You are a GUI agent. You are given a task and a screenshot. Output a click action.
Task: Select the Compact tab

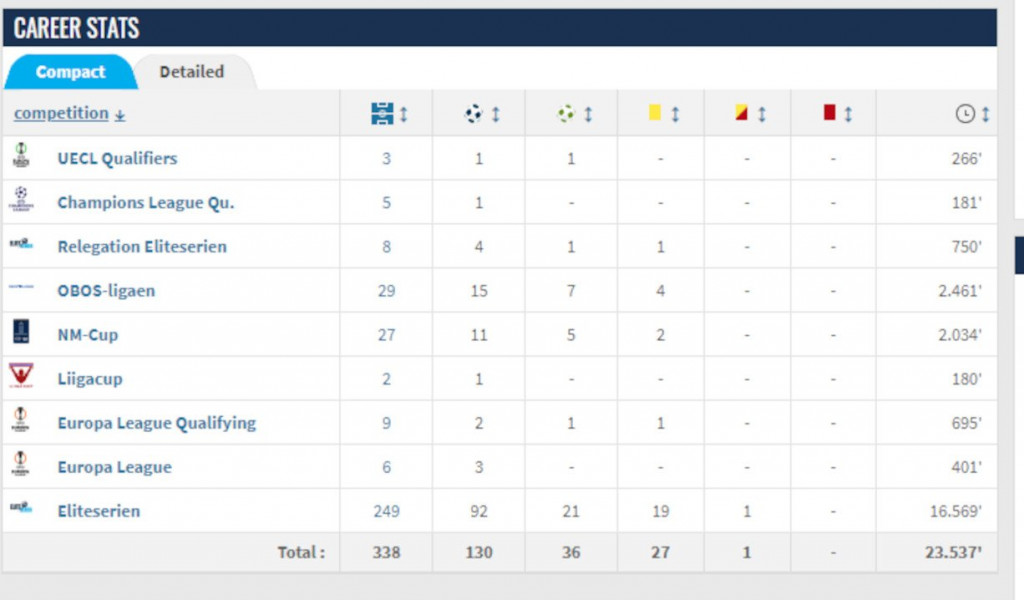70,72
